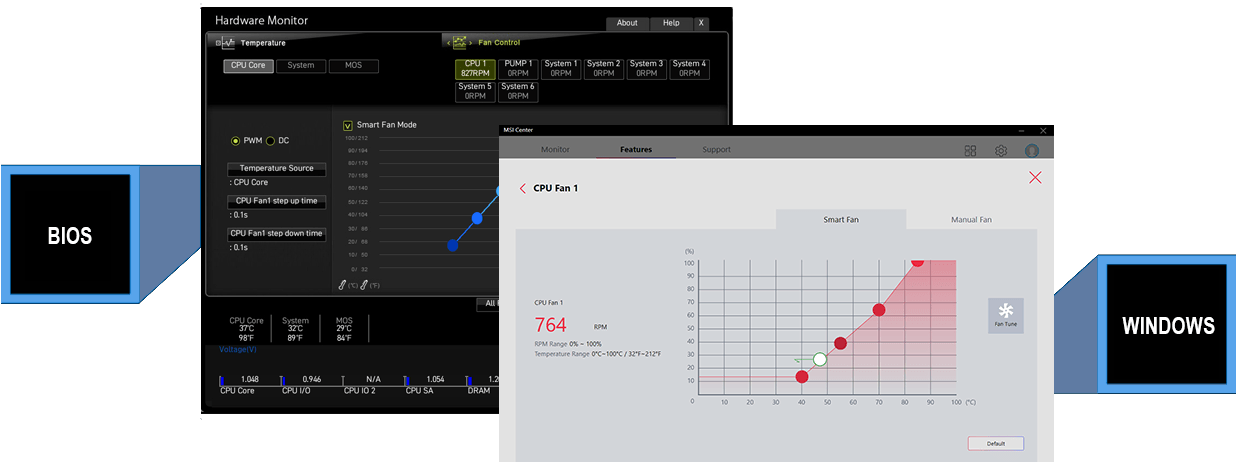Click the System 32°C temperature reading
Image resolution: width=1238 pixels, height=476 pixels.
pyautogui.click(x=295, y=328)
